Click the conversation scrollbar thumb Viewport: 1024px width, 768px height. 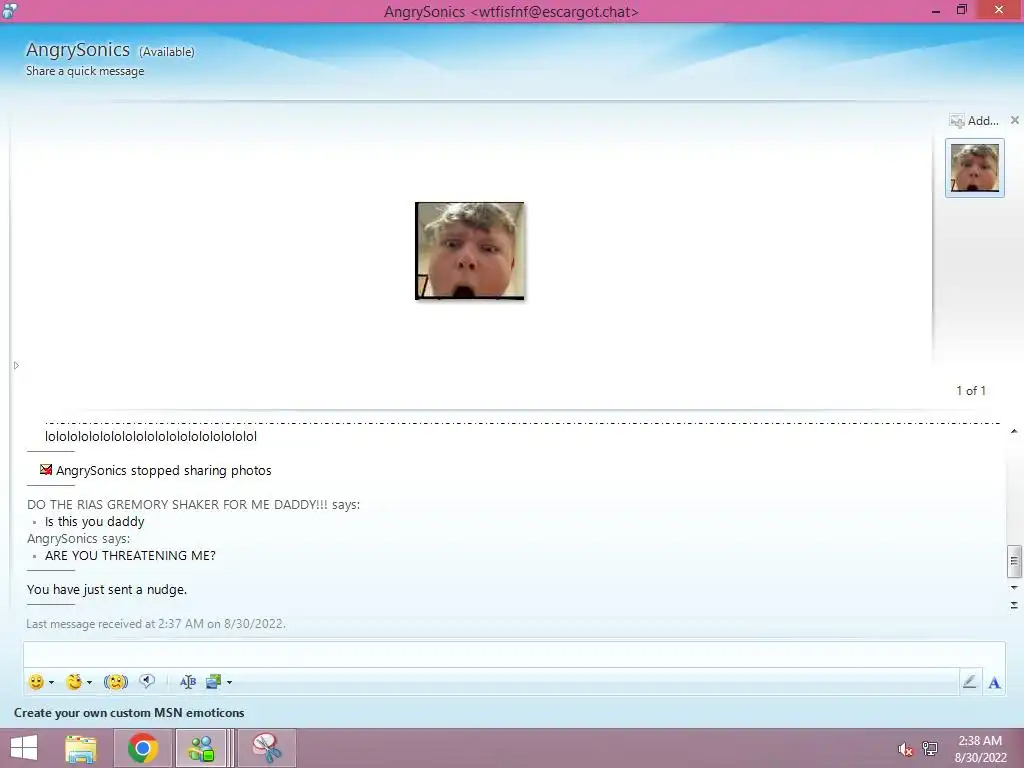(1014, 562)
